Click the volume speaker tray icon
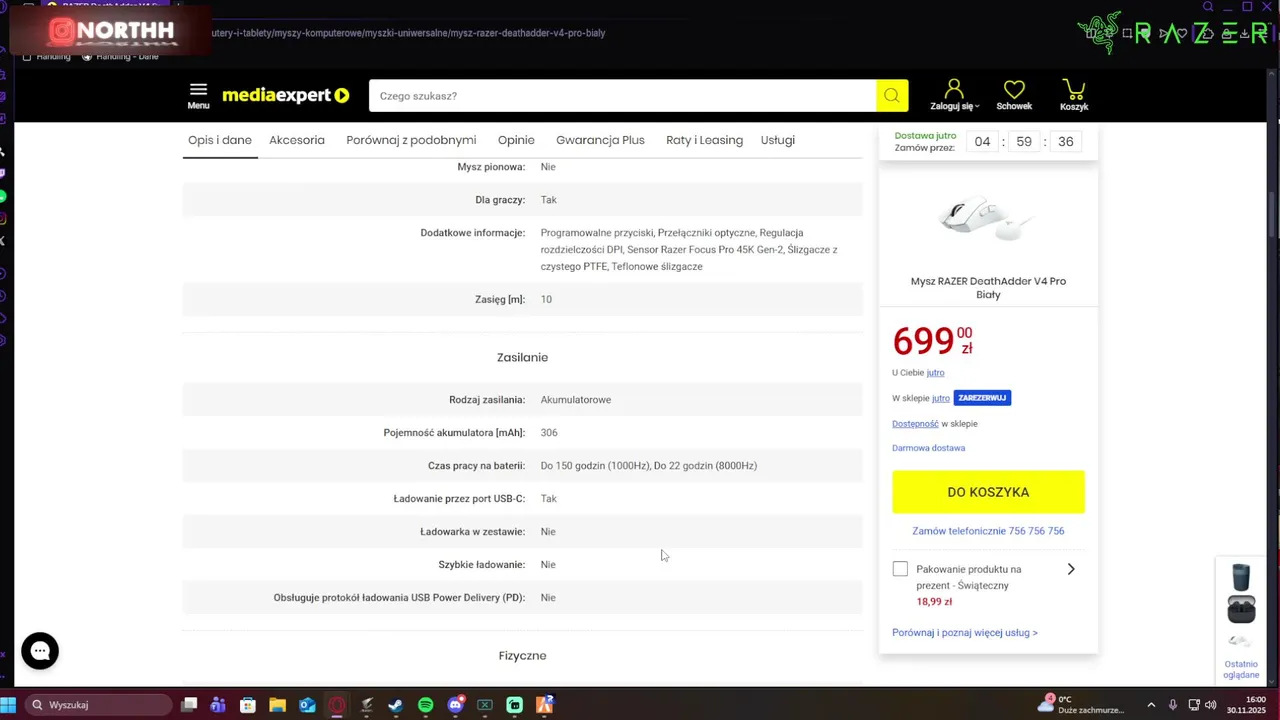Screen dimensions: 1280x720 point(1211,705)
